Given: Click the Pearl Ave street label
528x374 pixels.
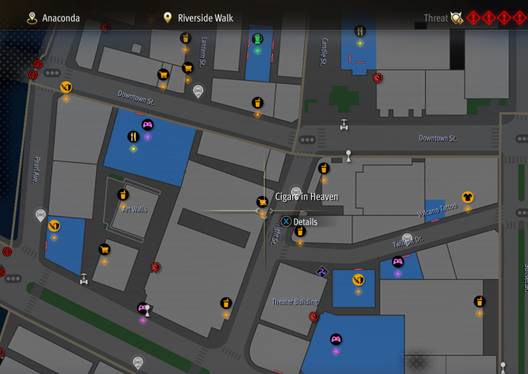Looking at the screenshot, I should (x=36, y=169).
